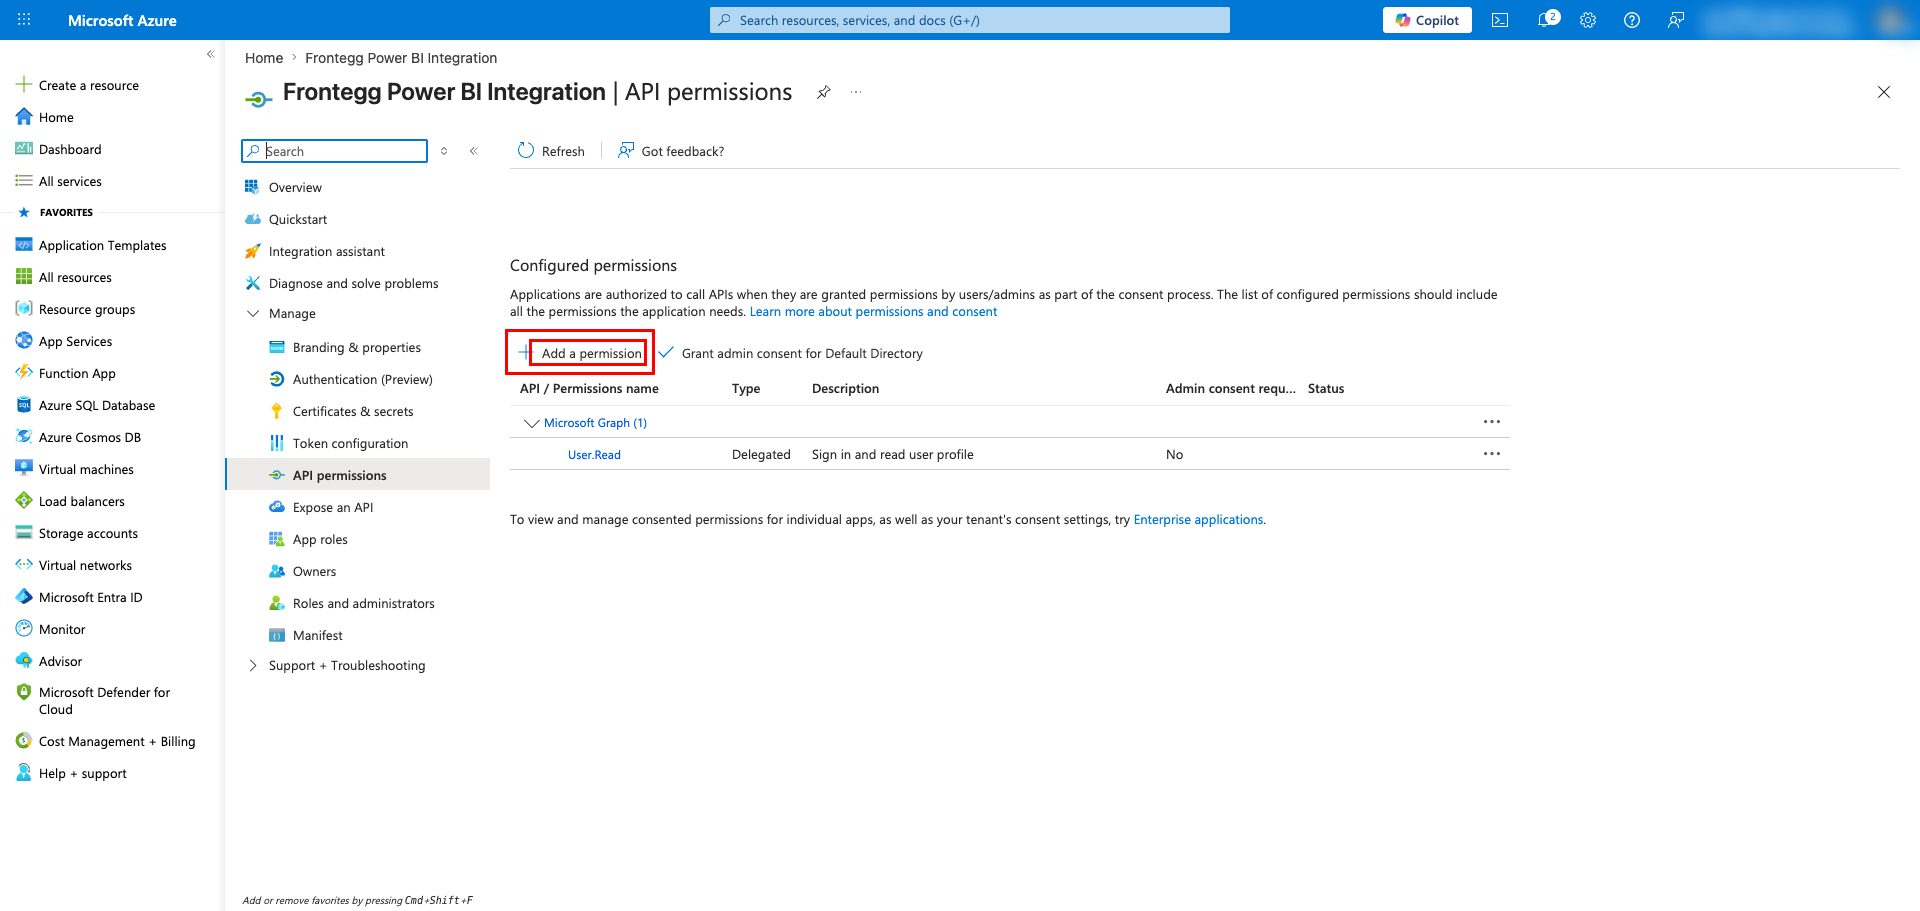Open Azure Cosmos DB favorite
Viewport: 1920px width, 911px height.
(x=89, y=437)
